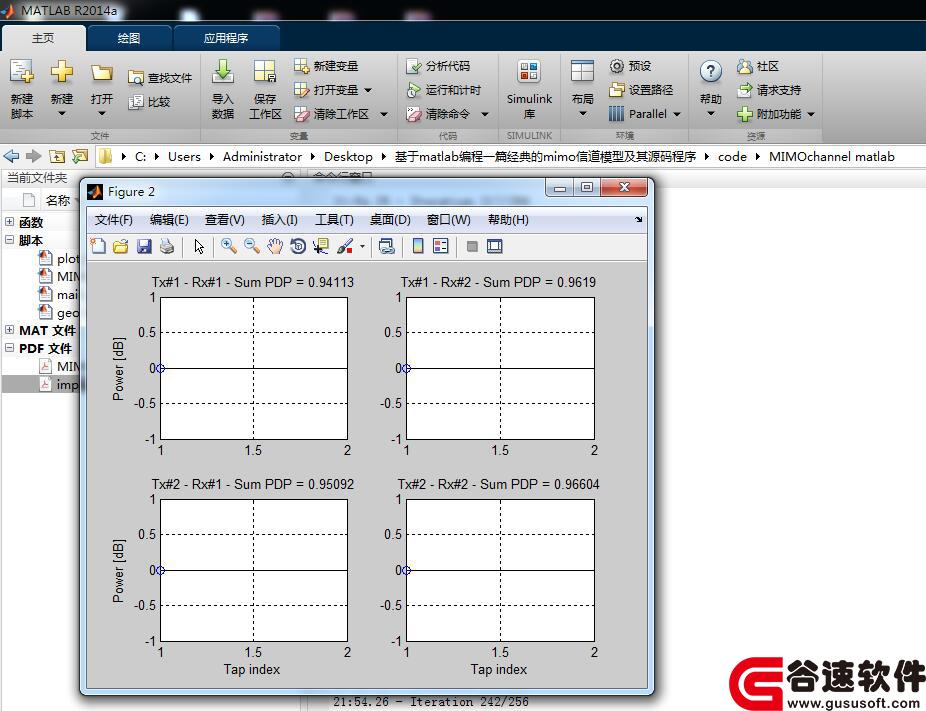Click New Variable (新建变量) button
Viewport: 926px width, 711px height.
coord(326,66)
